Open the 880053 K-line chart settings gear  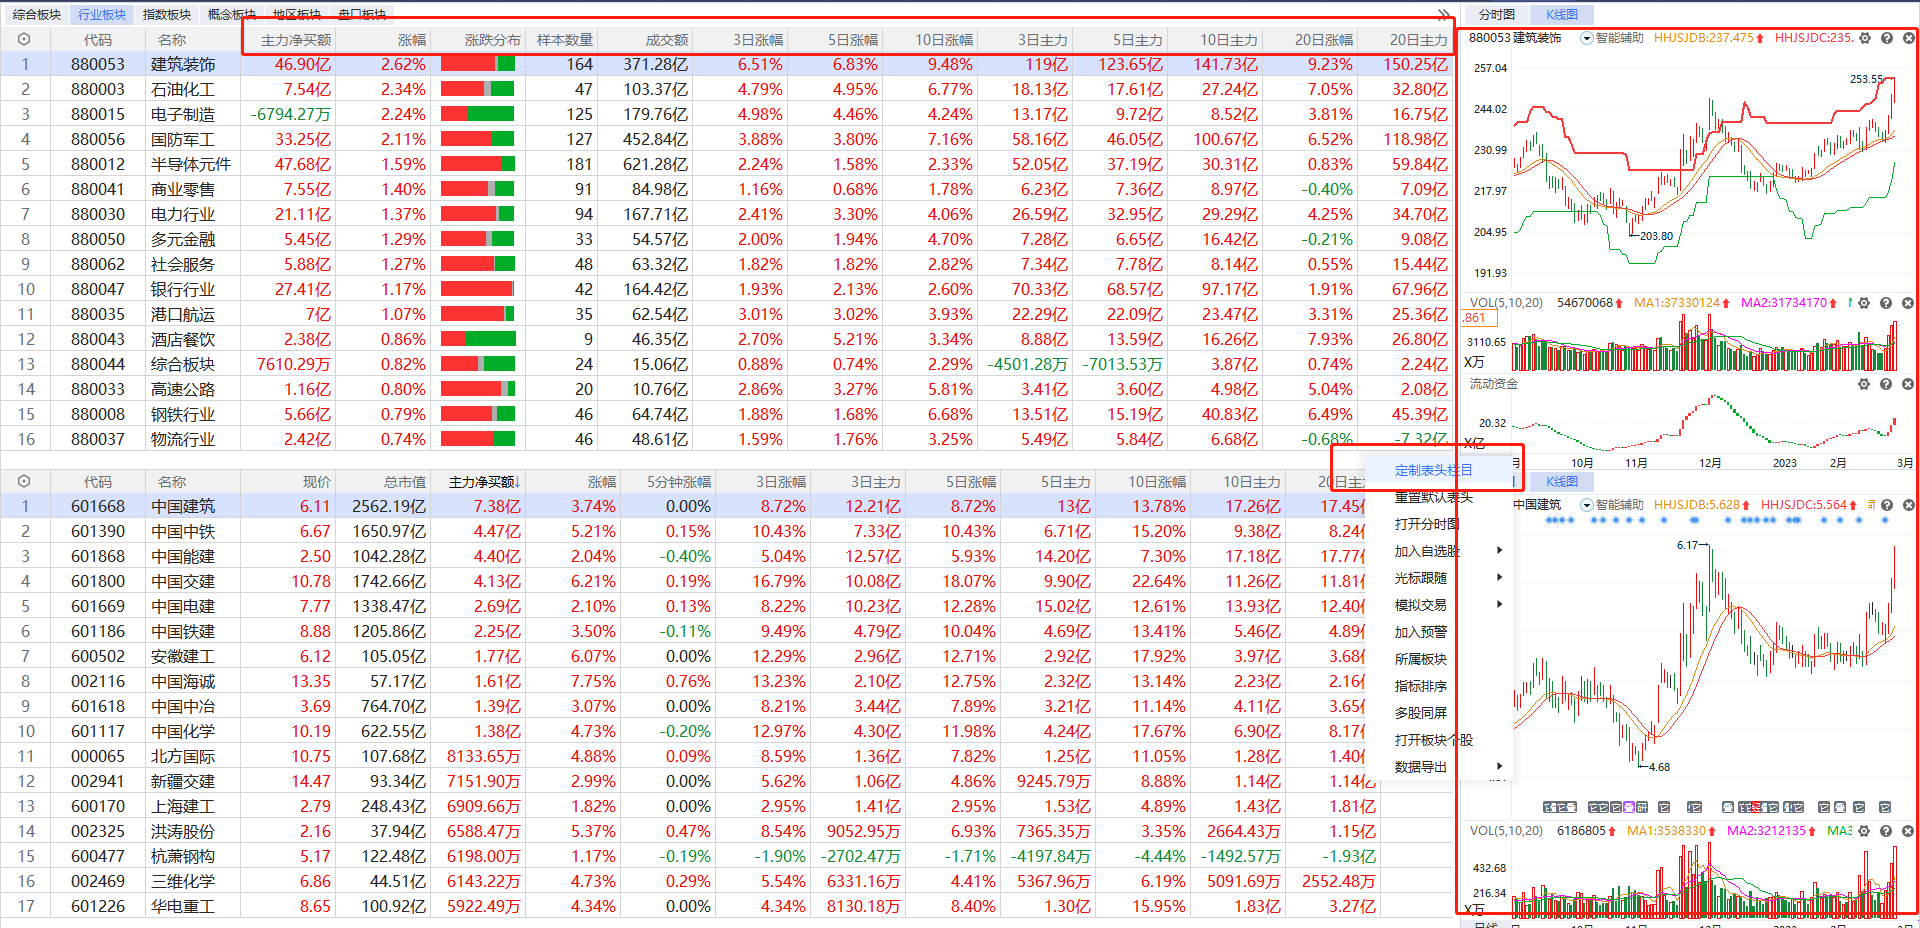click(x=1864, y=38)
